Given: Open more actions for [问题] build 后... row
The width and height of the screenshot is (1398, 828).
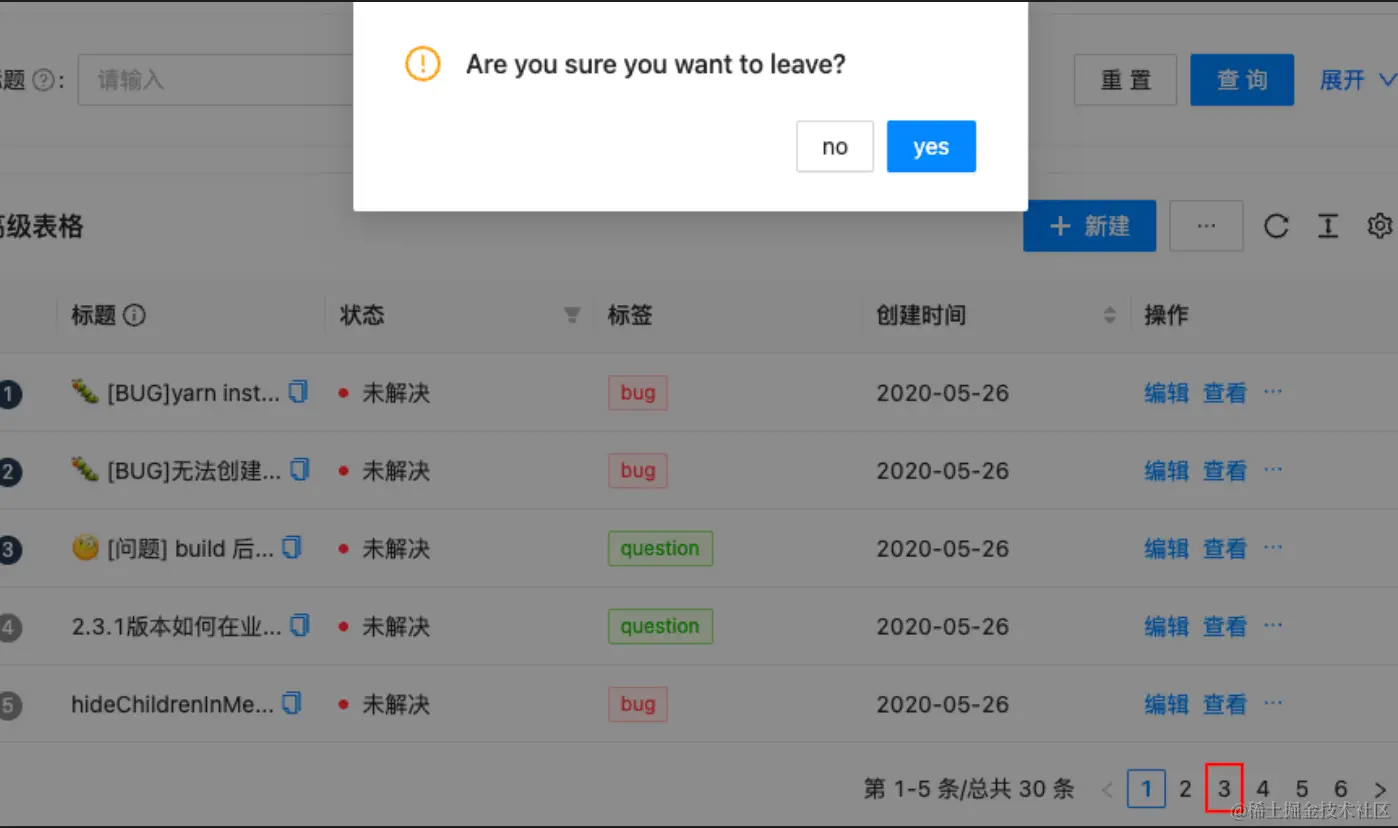Looking at the screenshot, I should [1273, 547].
